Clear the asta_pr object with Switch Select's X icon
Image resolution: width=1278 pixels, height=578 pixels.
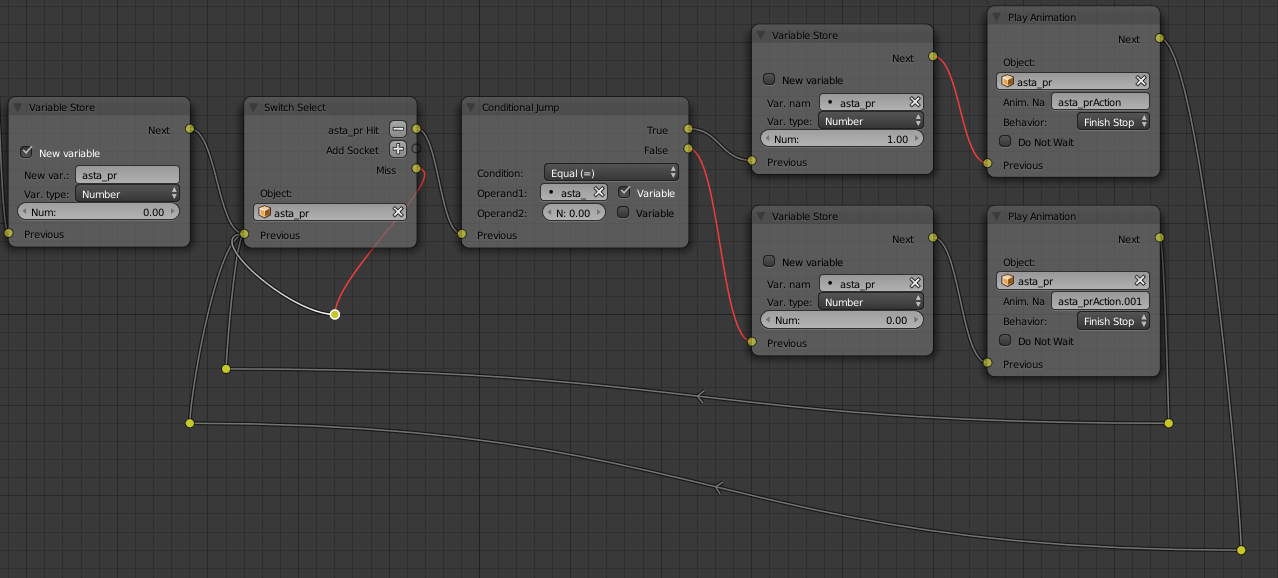click(x=398, y=212)
